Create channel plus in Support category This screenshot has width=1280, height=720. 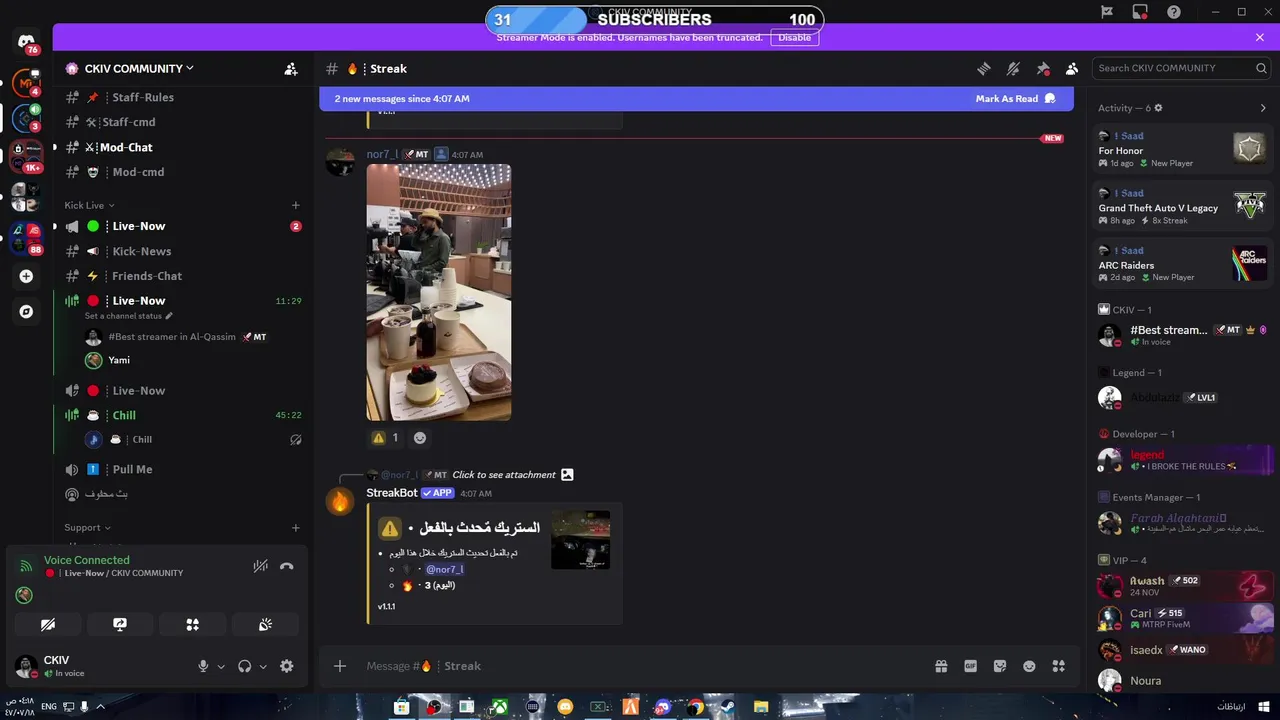tap(295, 527)
